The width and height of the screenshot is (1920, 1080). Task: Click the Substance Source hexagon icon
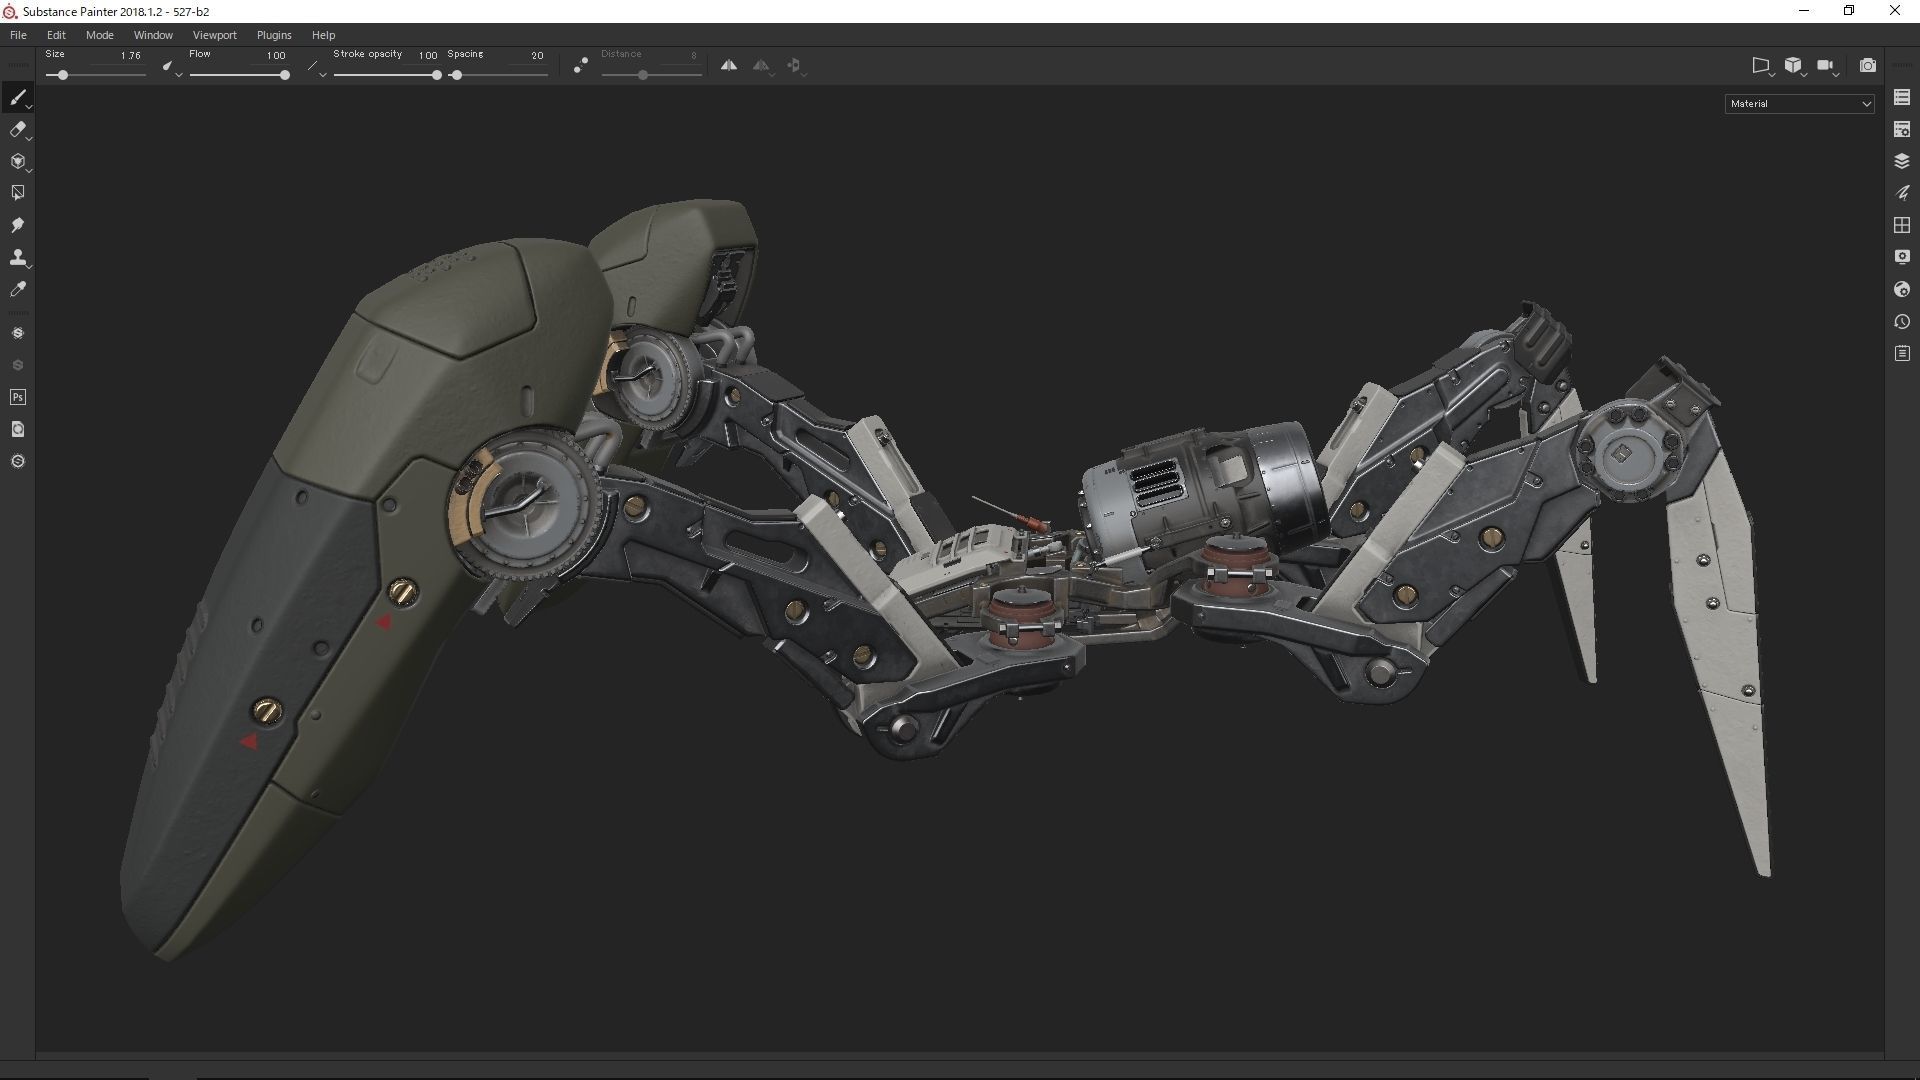tap(17, 333)
